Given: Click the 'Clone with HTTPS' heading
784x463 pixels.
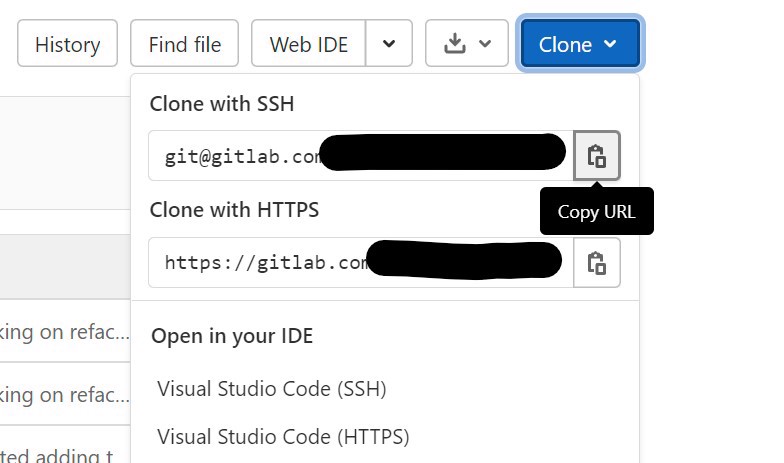Looking at the screenshot, I should coord(234,210).
